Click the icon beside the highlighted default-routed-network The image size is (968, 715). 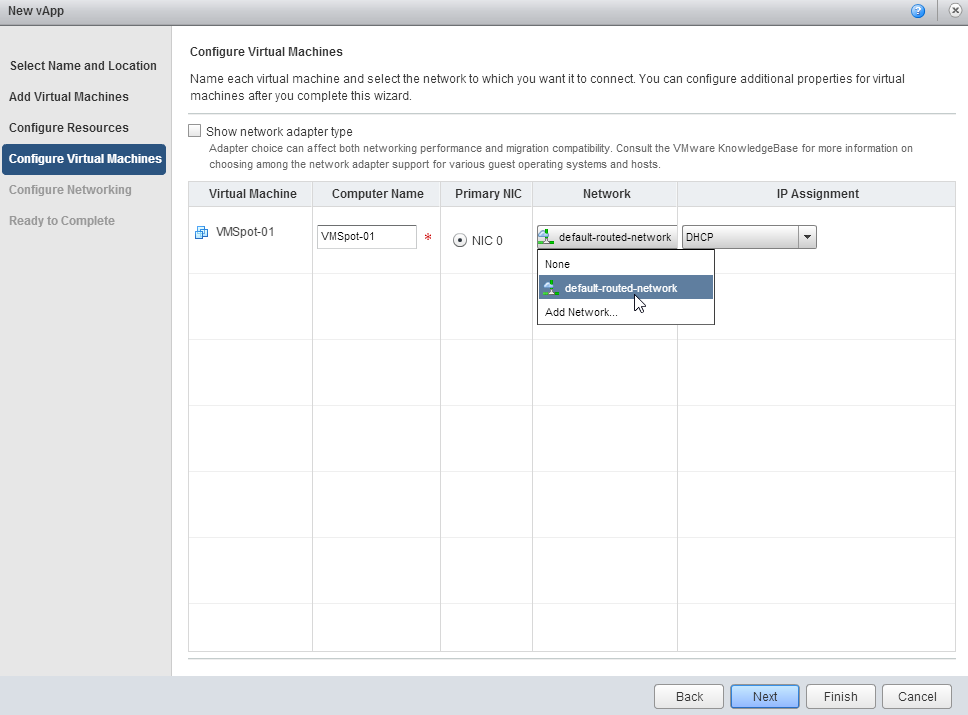point(551,288)
